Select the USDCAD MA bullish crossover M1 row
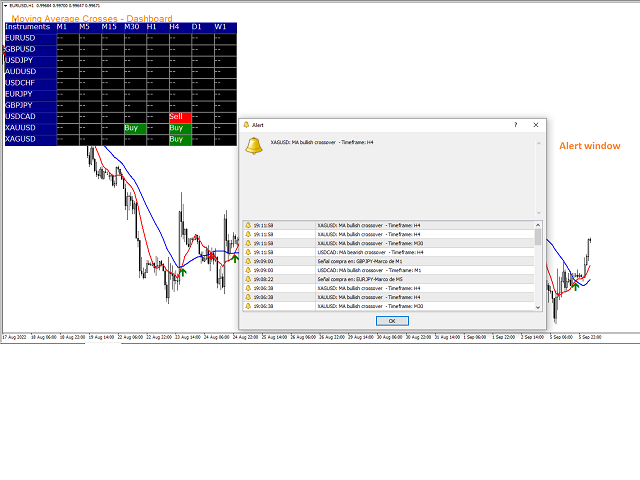640x480 pixels. (389, 270)
